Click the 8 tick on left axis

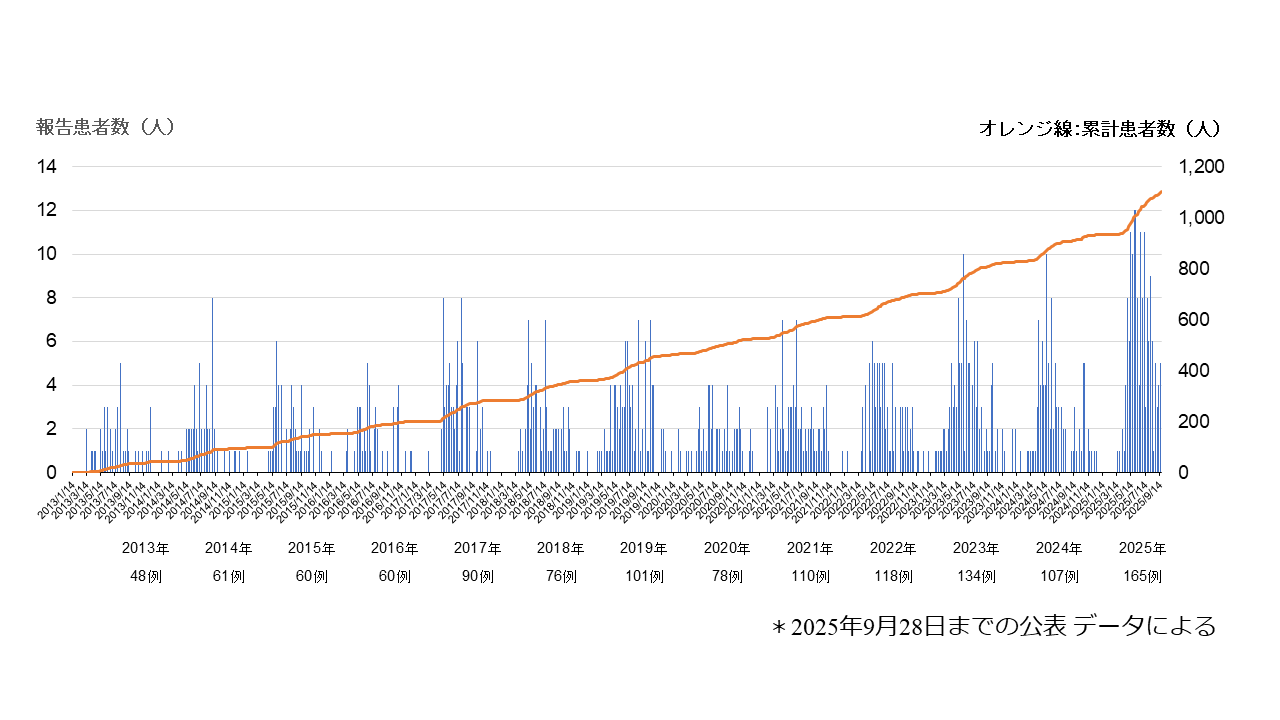click(x=51, y=298)
